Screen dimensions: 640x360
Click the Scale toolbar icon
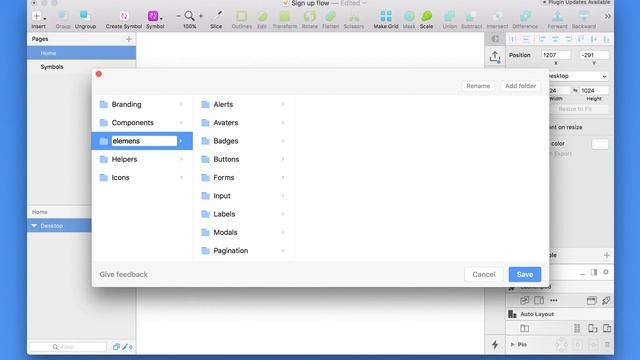(x=427, y=16)
